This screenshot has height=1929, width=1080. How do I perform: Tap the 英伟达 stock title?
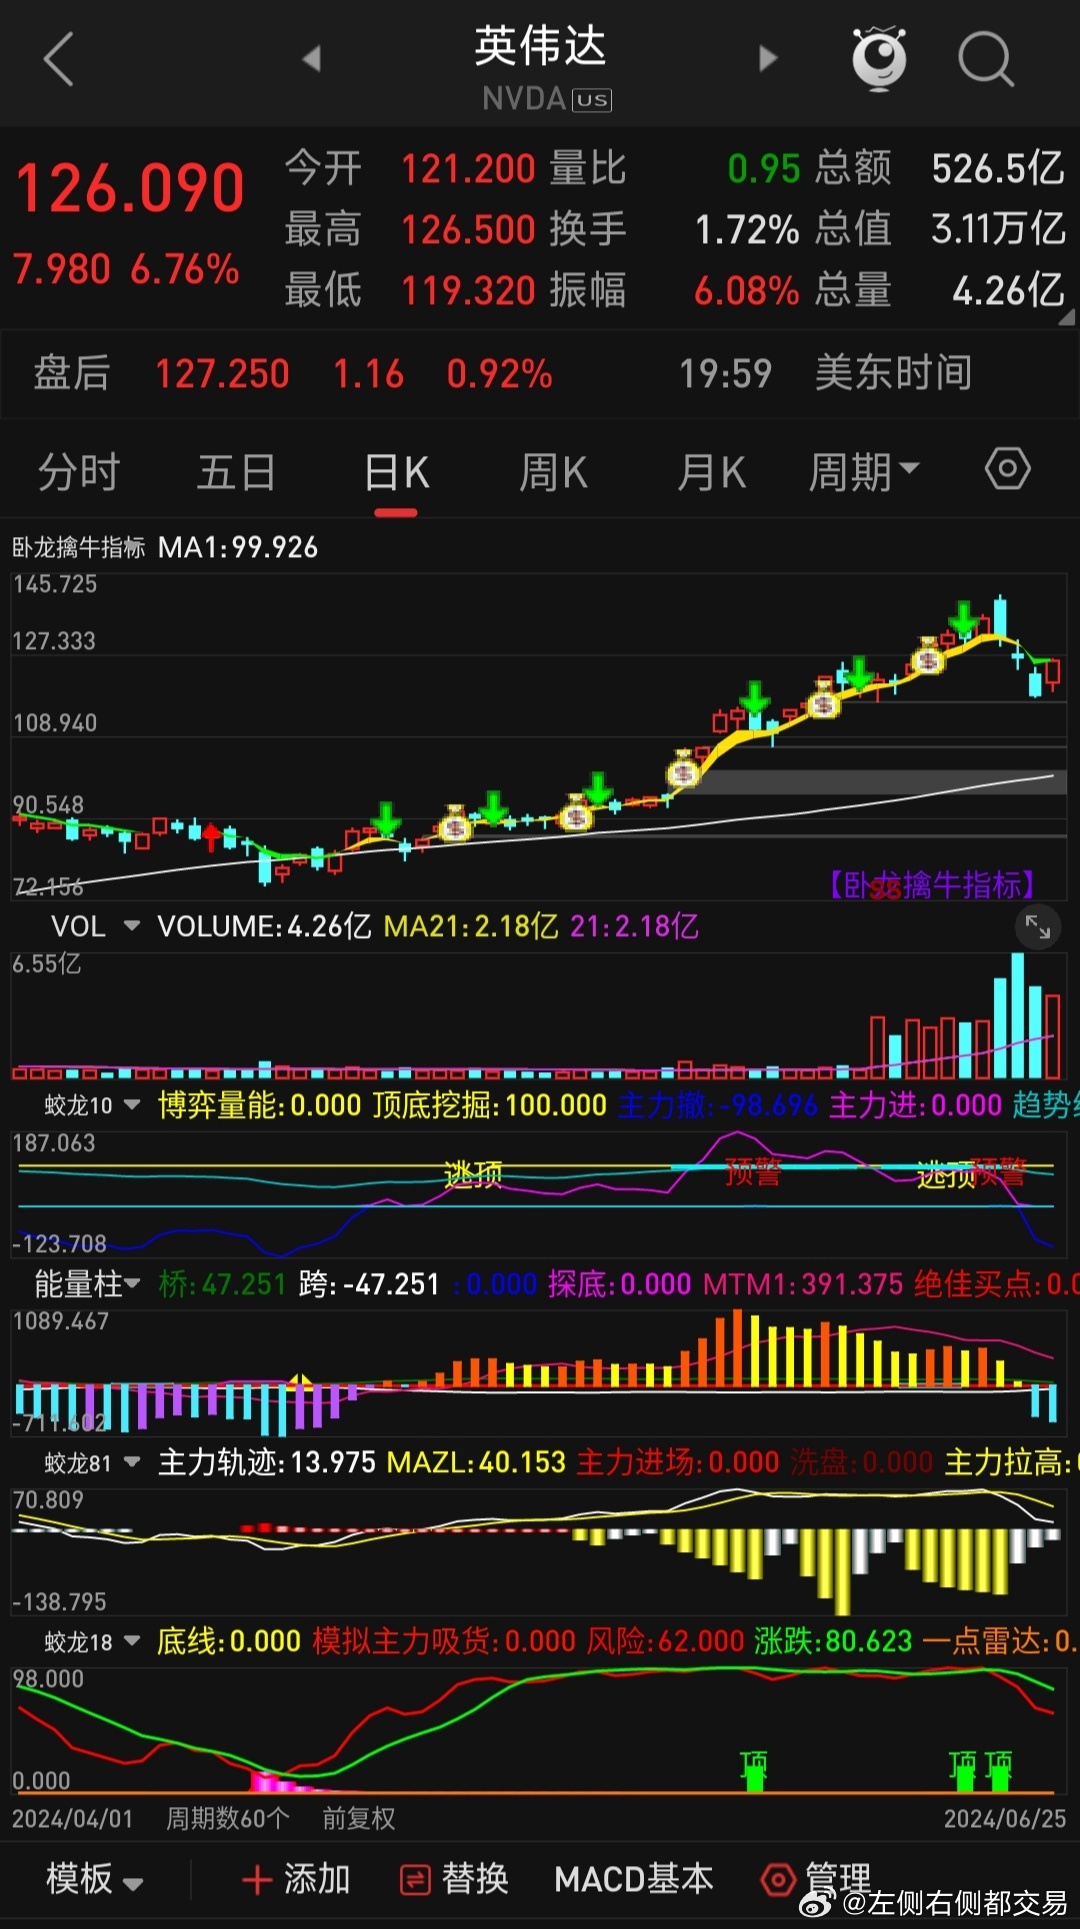pos(540,46)
